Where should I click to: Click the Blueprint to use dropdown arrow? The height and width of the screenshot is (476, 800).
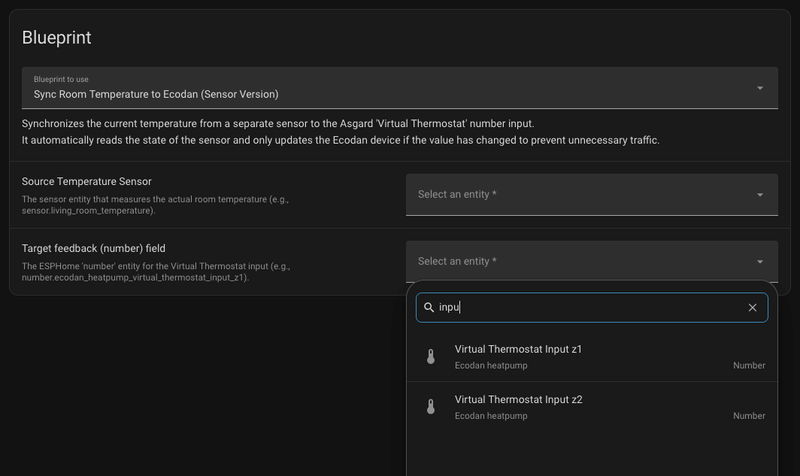pyautogui.click(x=760, y=88)
